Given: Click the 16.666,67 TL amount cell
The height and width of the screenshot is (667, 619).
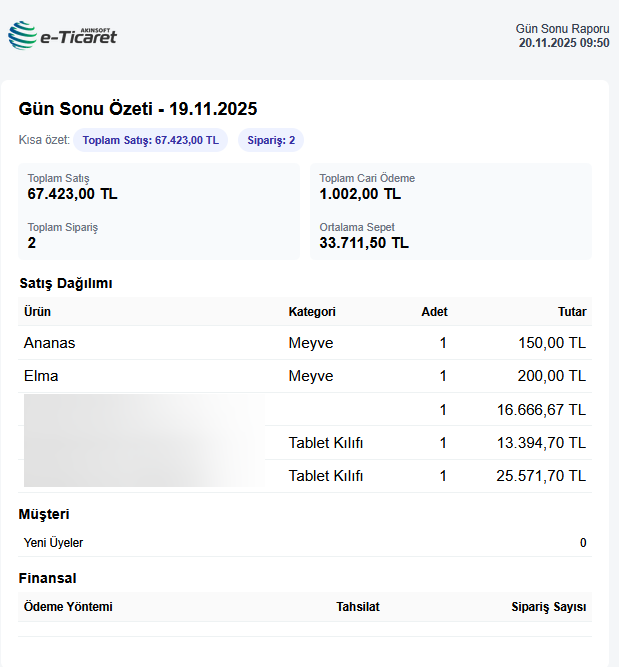Looking at the screenshot, I should coord(541,410).
